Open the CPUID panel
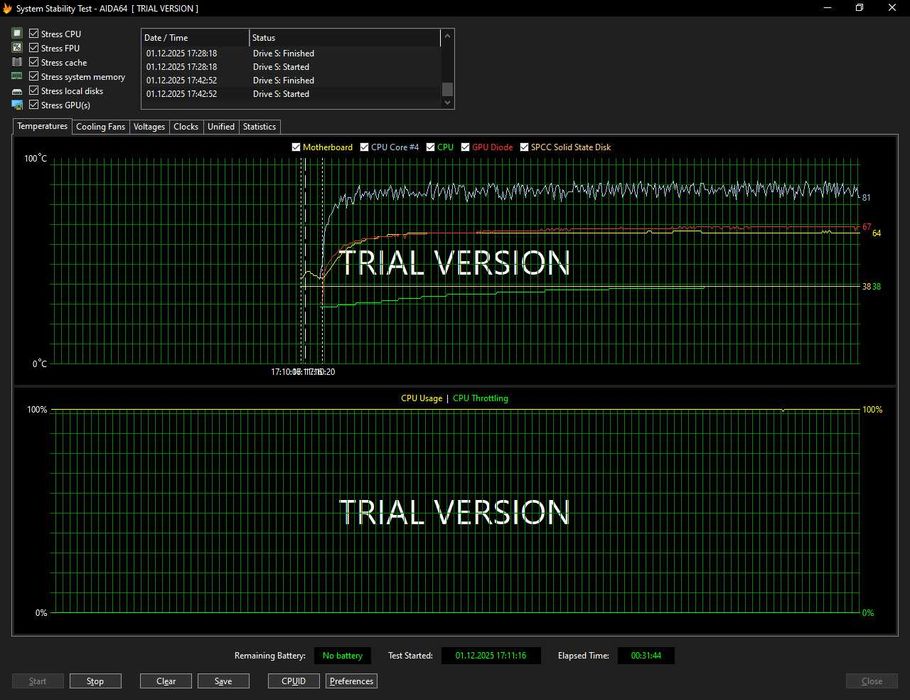The width and height of the screenshot is (910, 700). [x=294, y=681]
